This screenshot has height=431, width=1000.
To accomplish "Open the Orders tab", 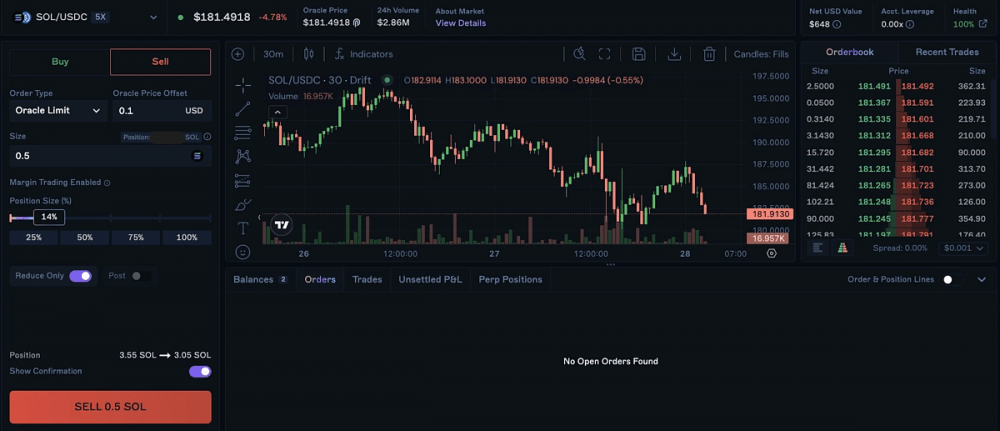I will click(320, 279).
